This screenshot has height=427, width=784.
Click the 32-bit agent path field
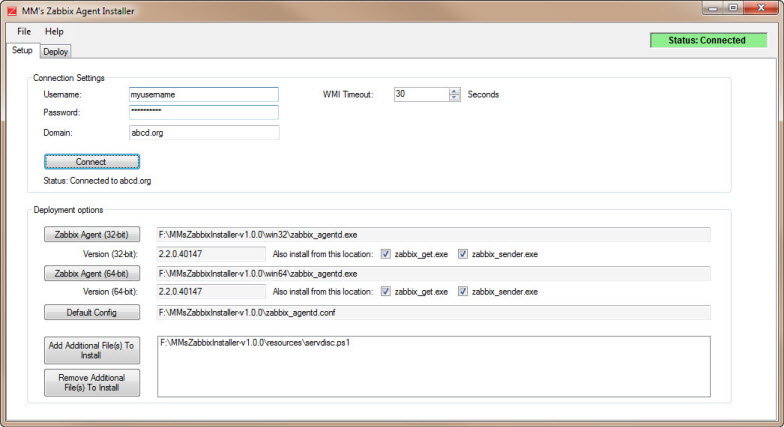(x=434, y=234)
